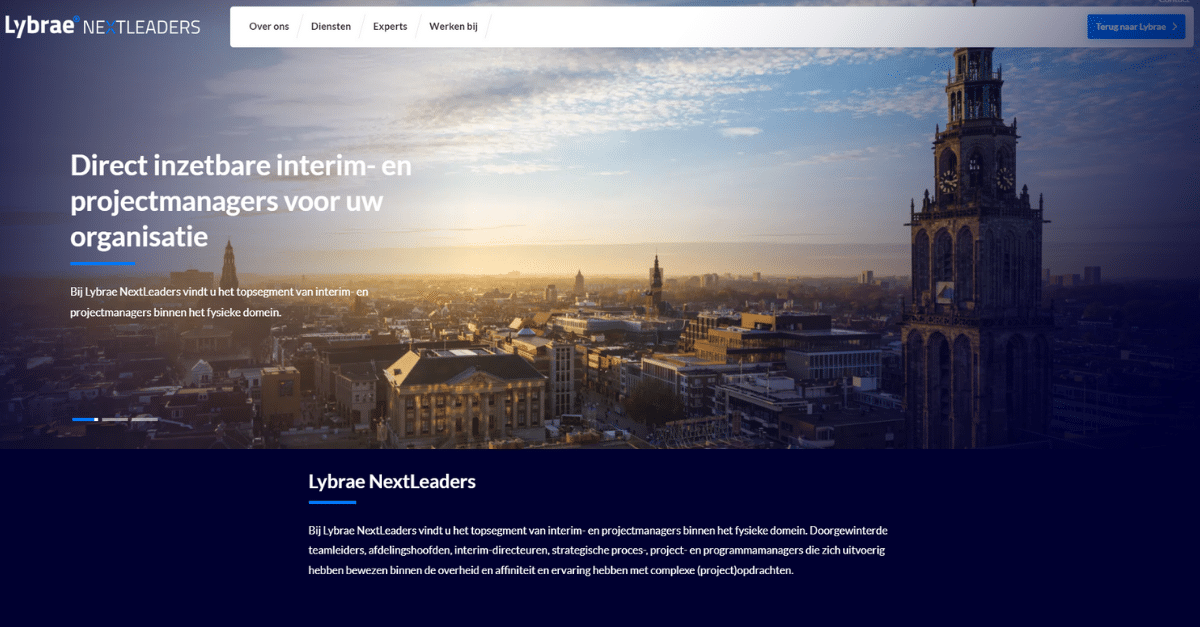
Task: Click the Lybrae NextLeaders logo
Action: pyautogui.click(x=102, y=27)
